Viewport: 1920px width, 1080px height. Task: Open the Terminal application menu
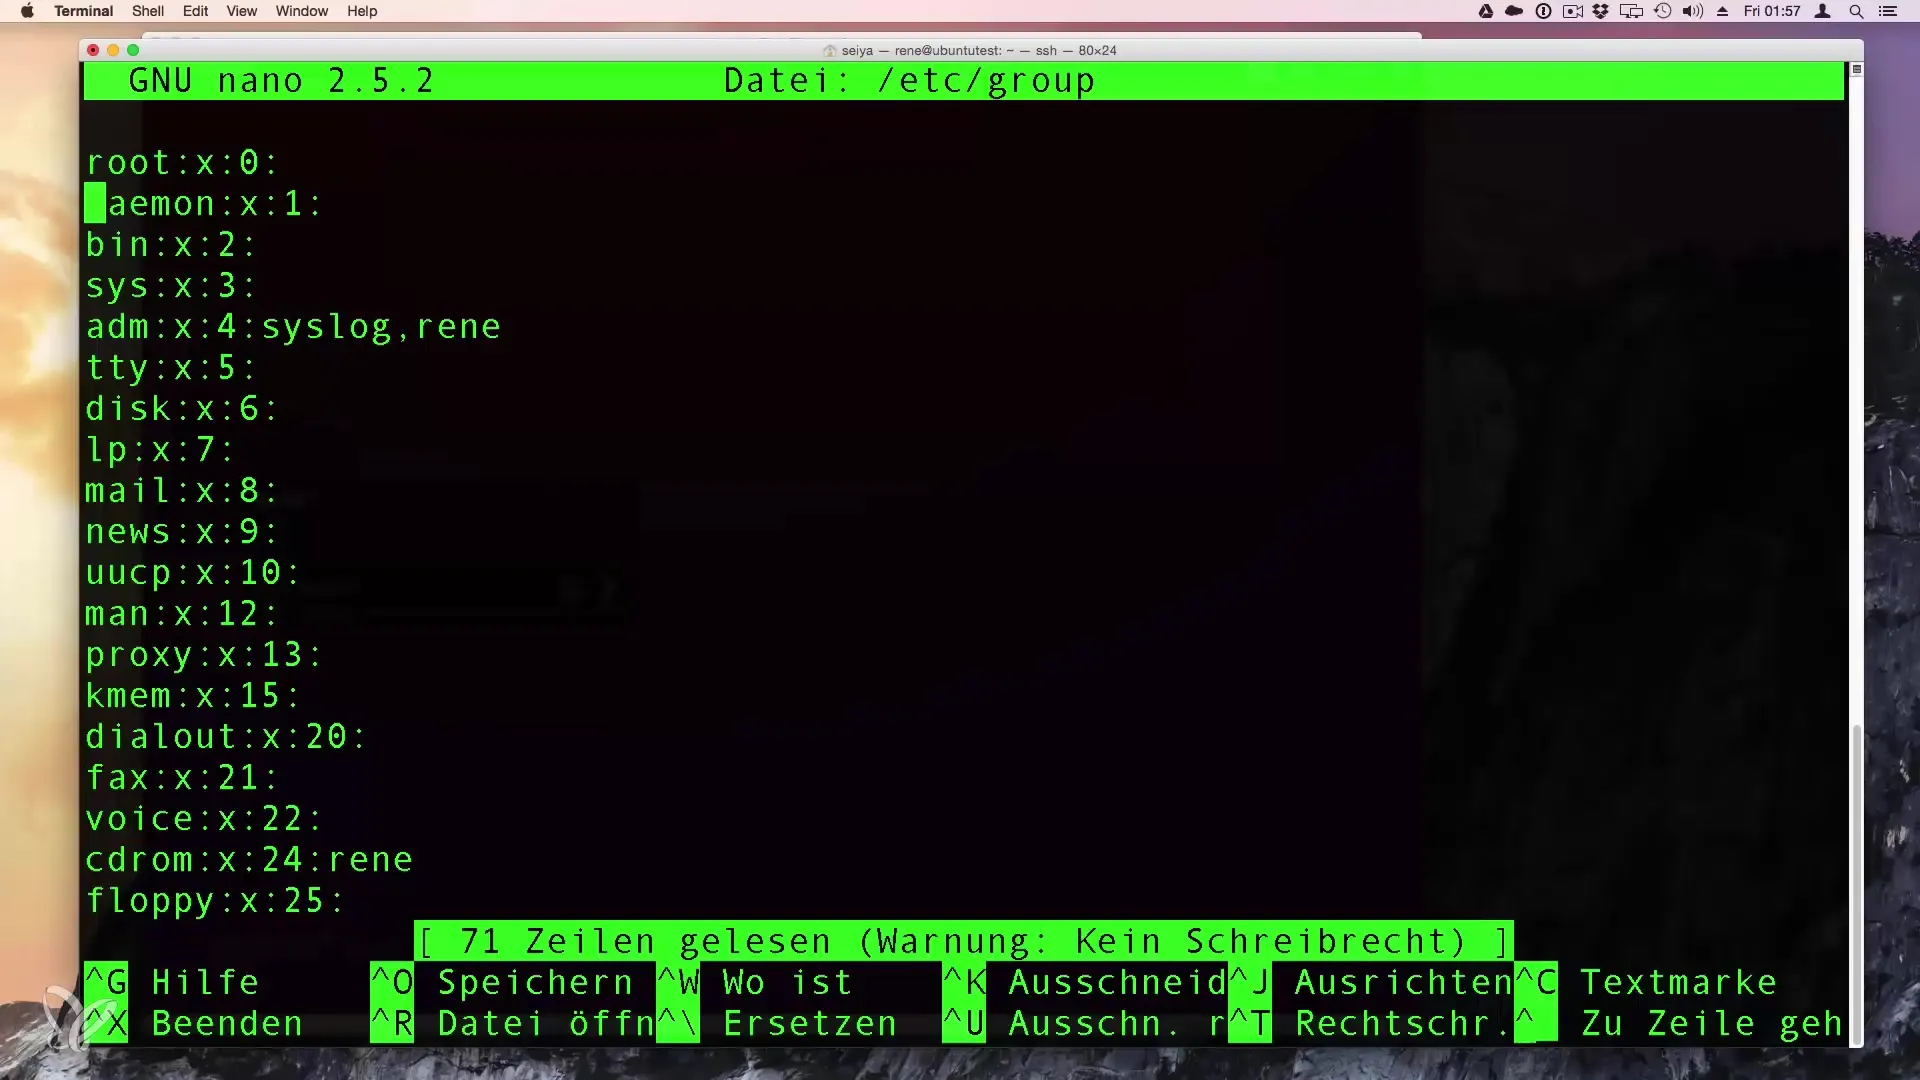[83, 11]
